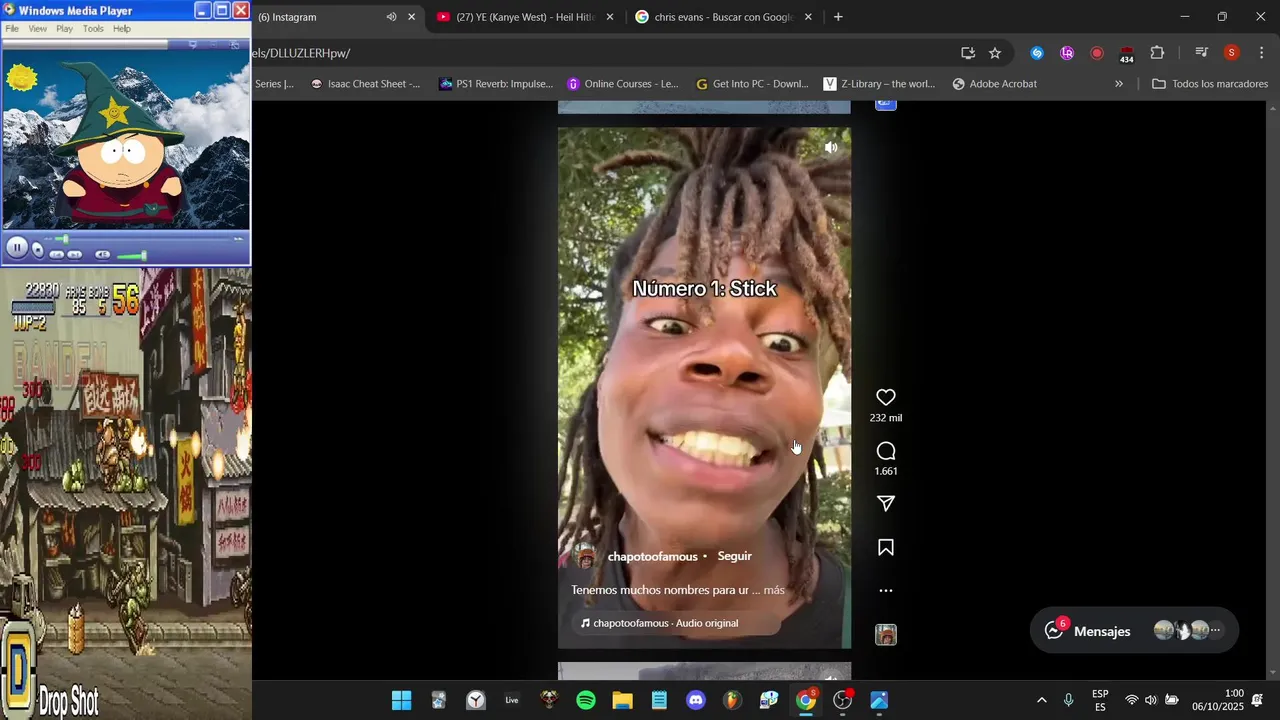Image resolution: width=1280 pixels, height=720 pixels.
Task: Open the Shazam extension icon
Action: pos(1037,53)
